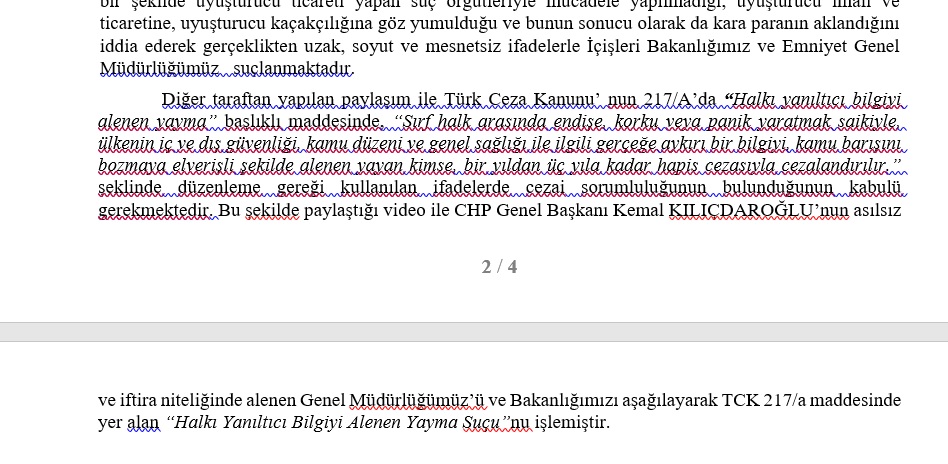
Task: Click the word "sorumluluğunun"
Action: tap(643, 188)
